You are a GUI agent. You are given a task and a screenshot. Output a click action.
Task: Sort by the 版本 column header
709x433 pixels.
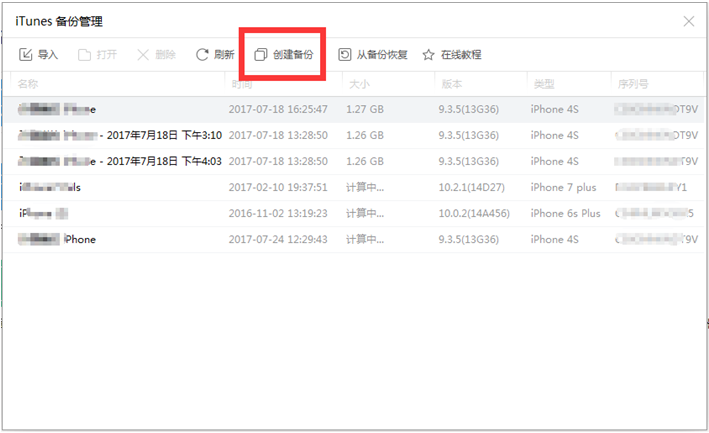pyautogui.click(x=452, y=84)
